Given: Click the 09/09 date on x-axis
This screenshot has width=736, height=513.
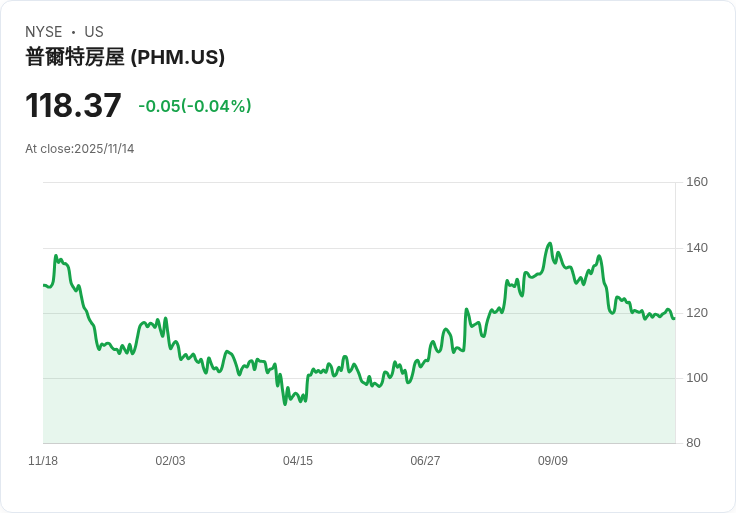Looking at the screenshot, I should click(553, 461).
